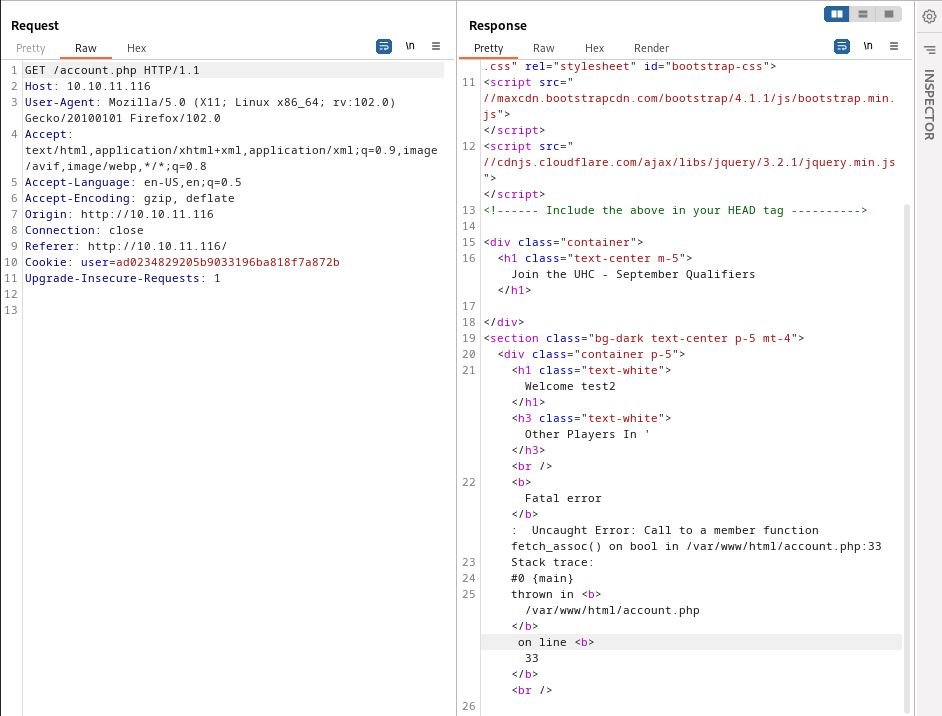Click the Referer value http://10.10.11.116/

[157, 246]
